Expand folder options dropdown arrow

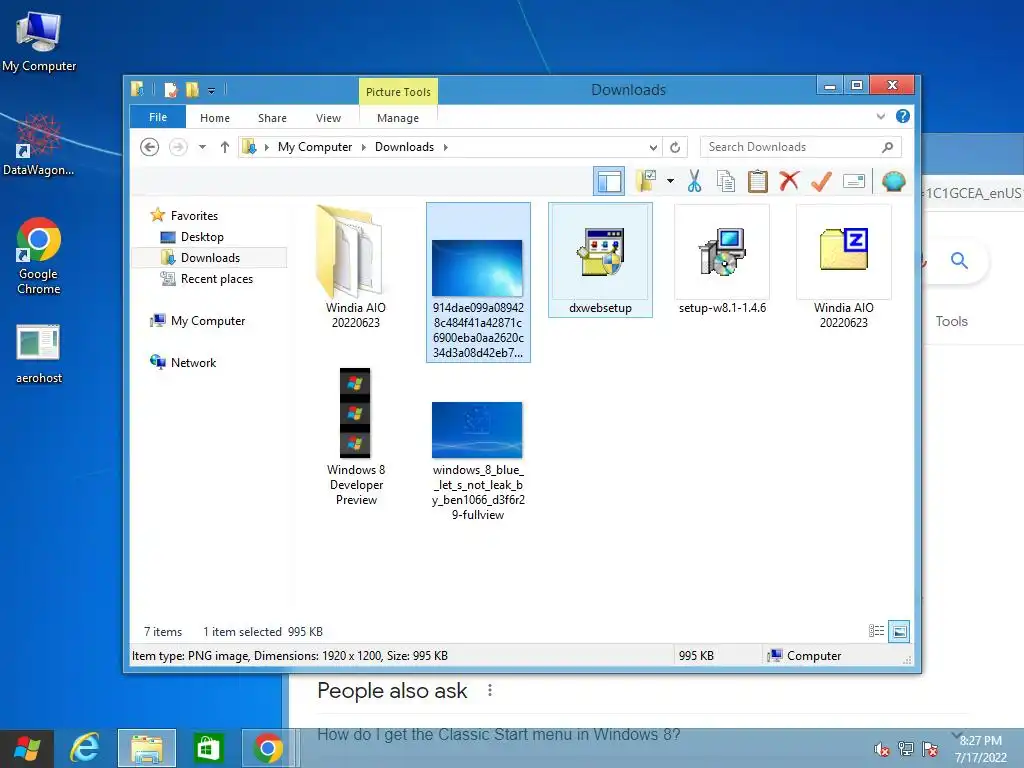tap(670, 181)
